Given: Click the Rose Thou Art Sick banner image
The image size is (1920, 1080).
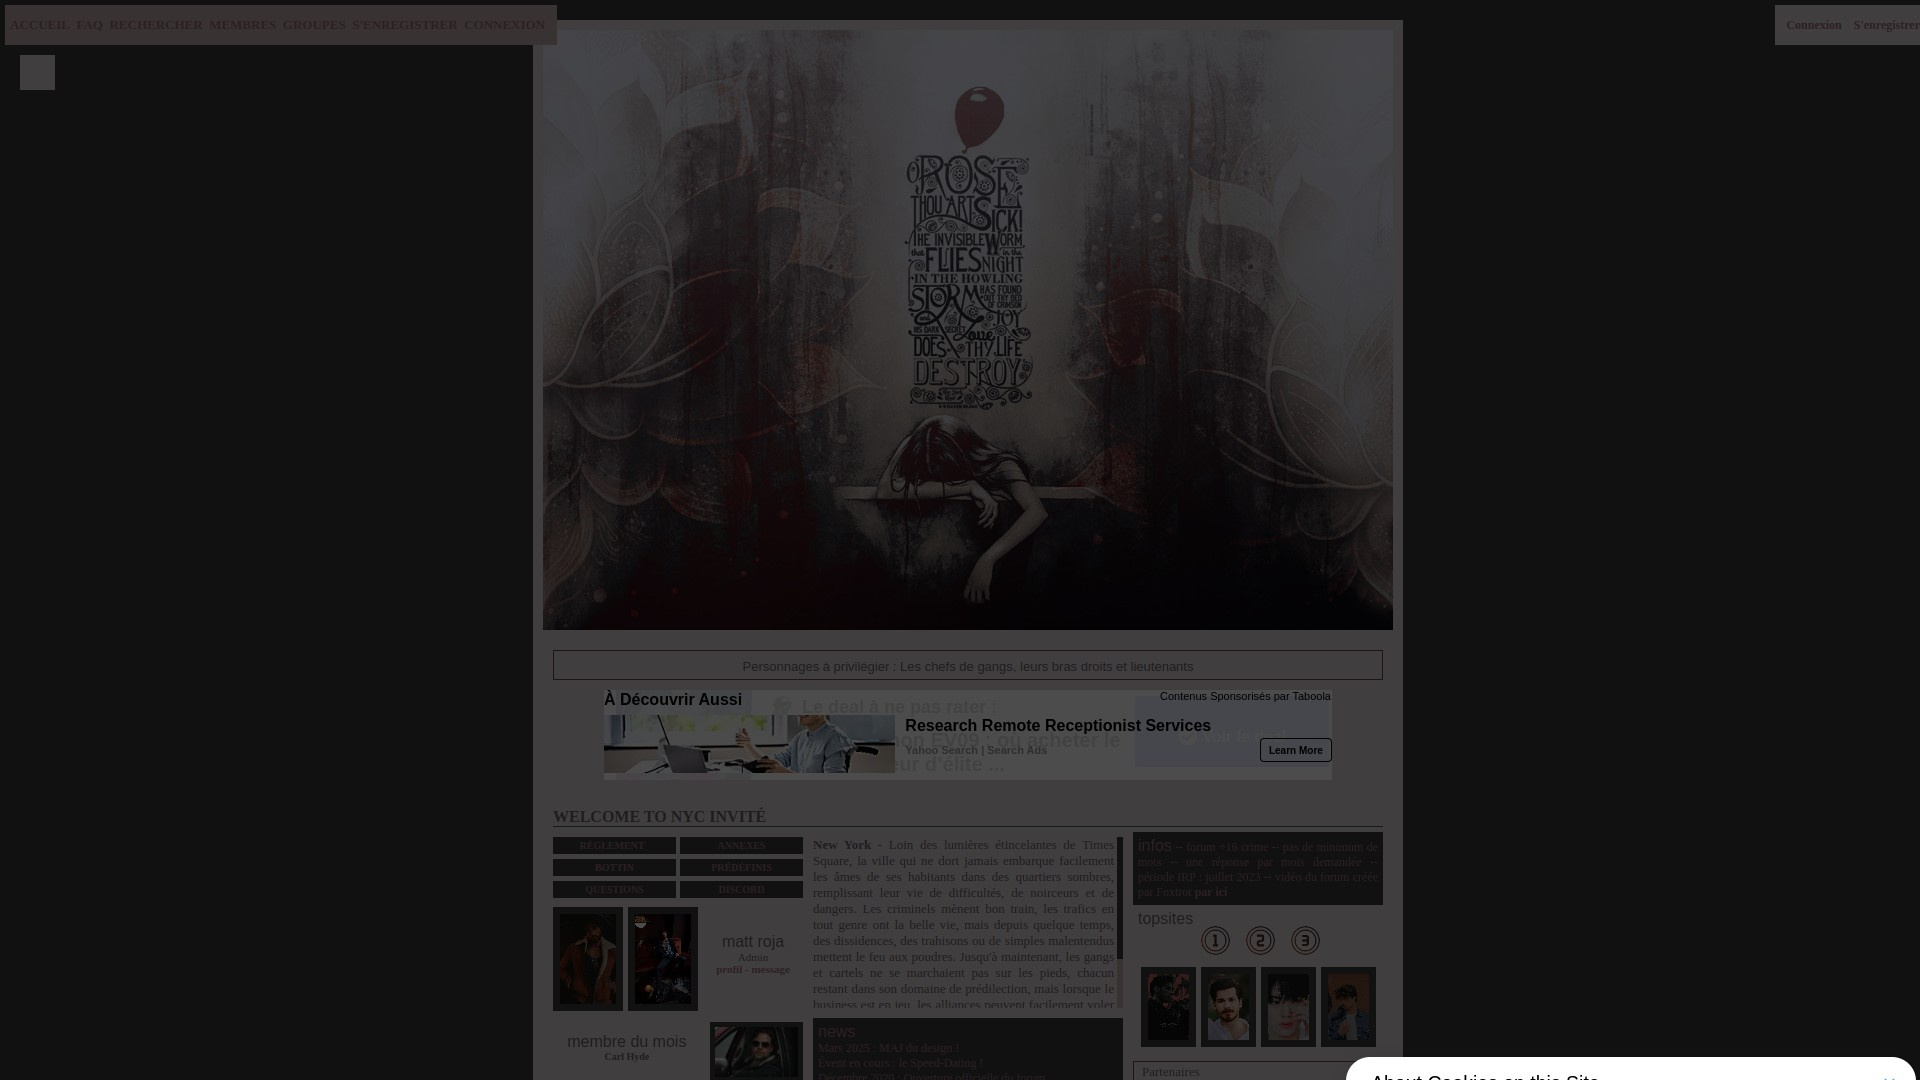Looking at the screenshot, I should [x=968, y=330].
